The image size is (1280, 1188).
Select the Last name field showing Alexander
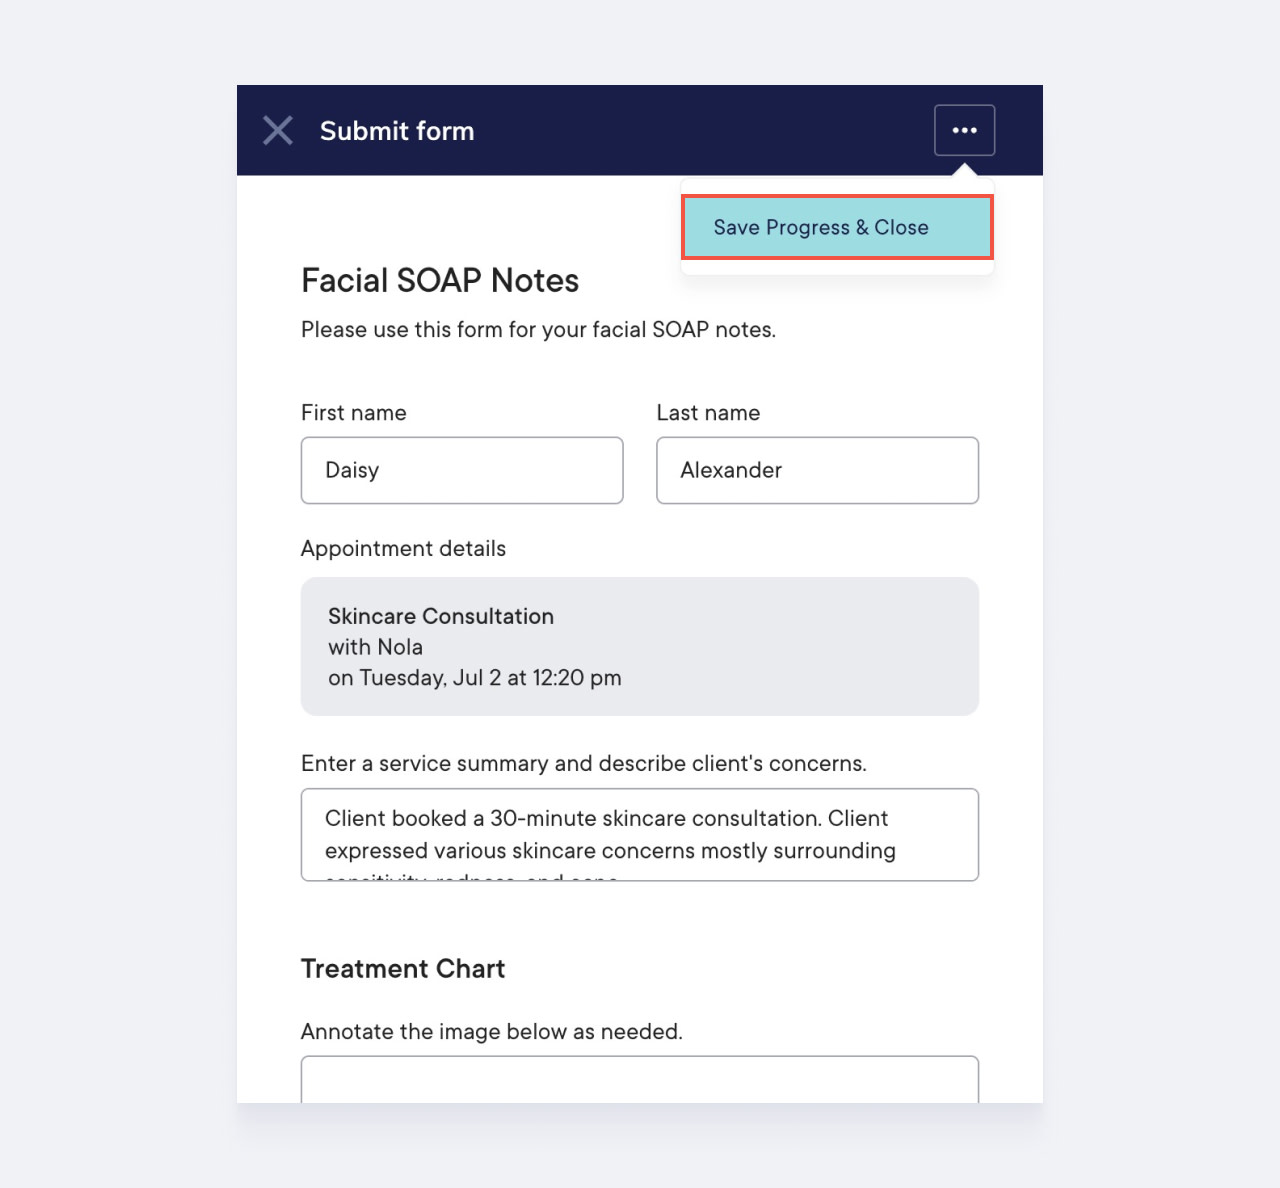pos(817,470)
